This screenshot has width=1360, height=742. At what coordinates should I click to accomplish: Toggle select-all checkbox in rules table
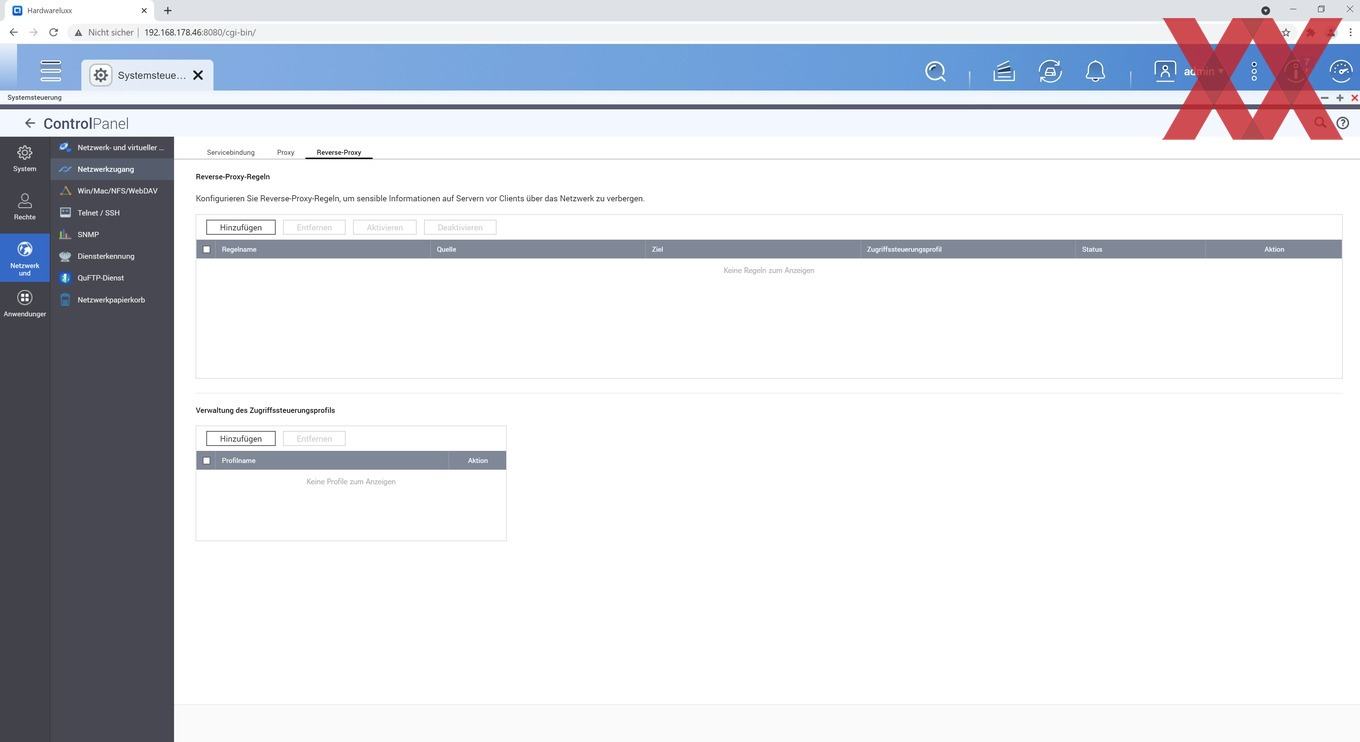point(207,249)
